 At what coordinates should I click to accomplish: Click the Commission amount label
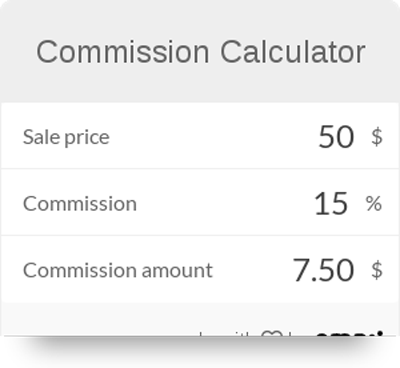[117, 270]
